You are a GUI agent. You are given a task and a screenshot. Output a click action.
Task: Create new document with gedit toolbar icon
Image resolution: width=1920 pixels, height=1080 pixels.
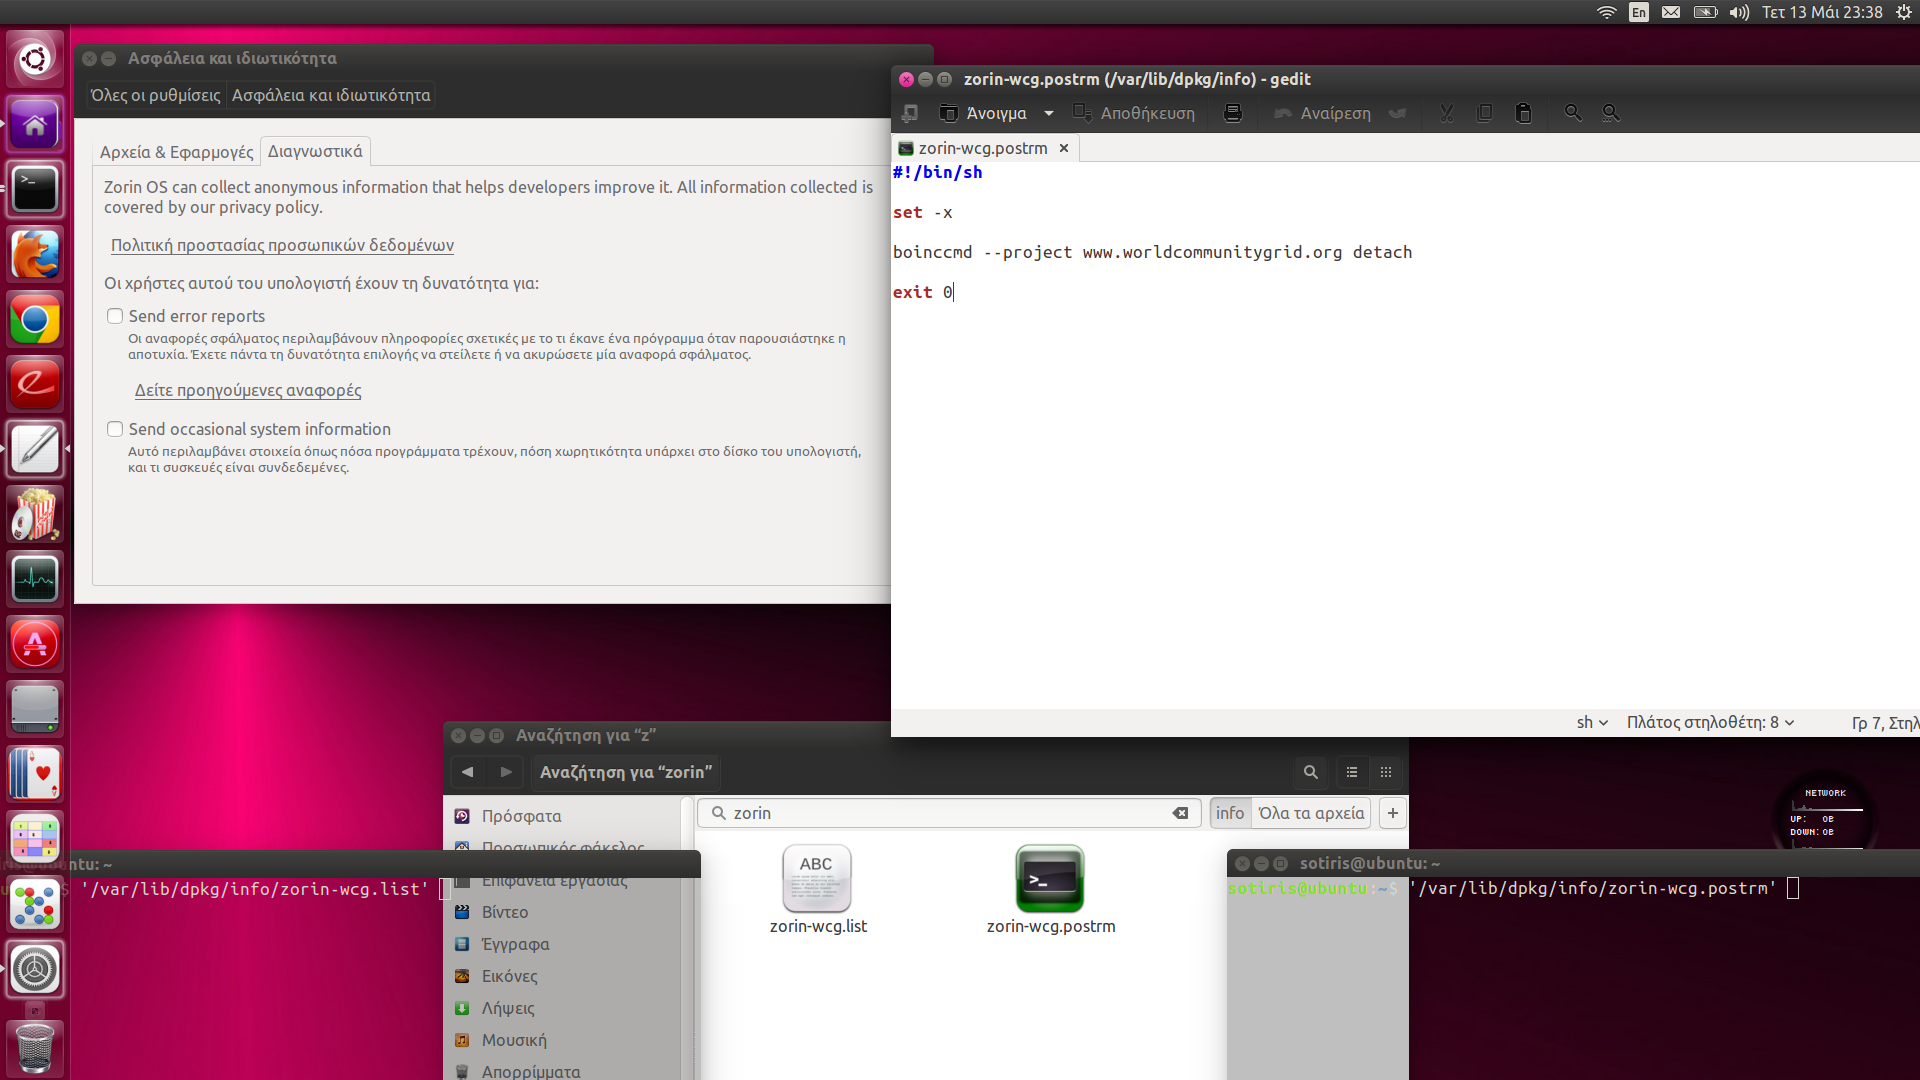(909, 113)
